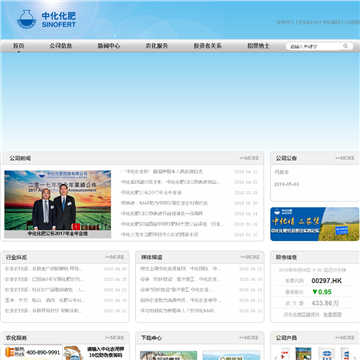
Task: Click the 股市信息 panel heading
Action: tap(286, 257)
